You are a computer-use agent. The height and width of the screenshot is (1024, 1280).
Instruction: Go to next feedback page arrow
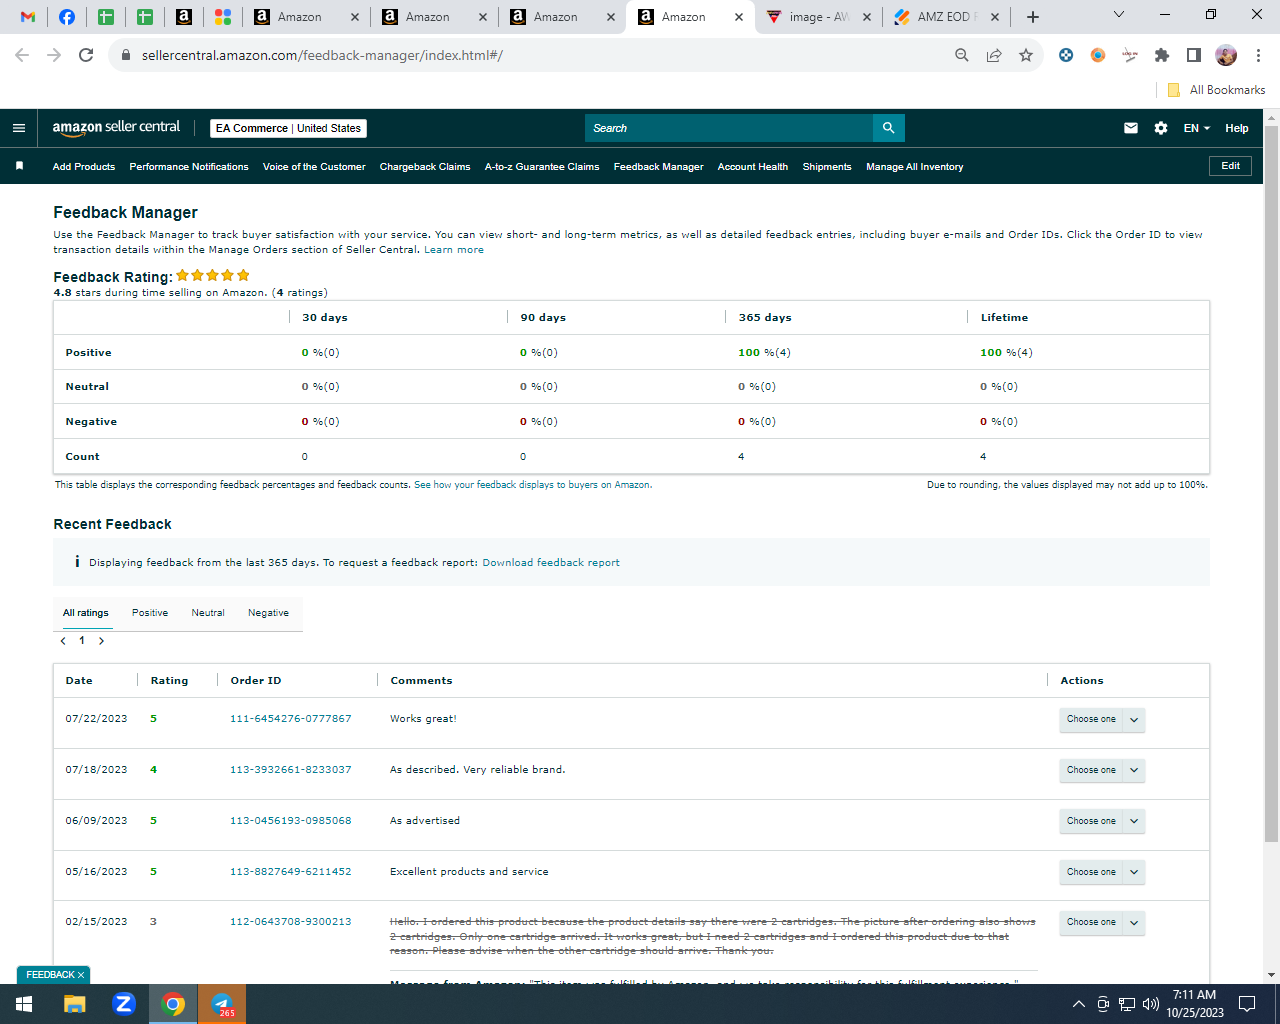101,641
